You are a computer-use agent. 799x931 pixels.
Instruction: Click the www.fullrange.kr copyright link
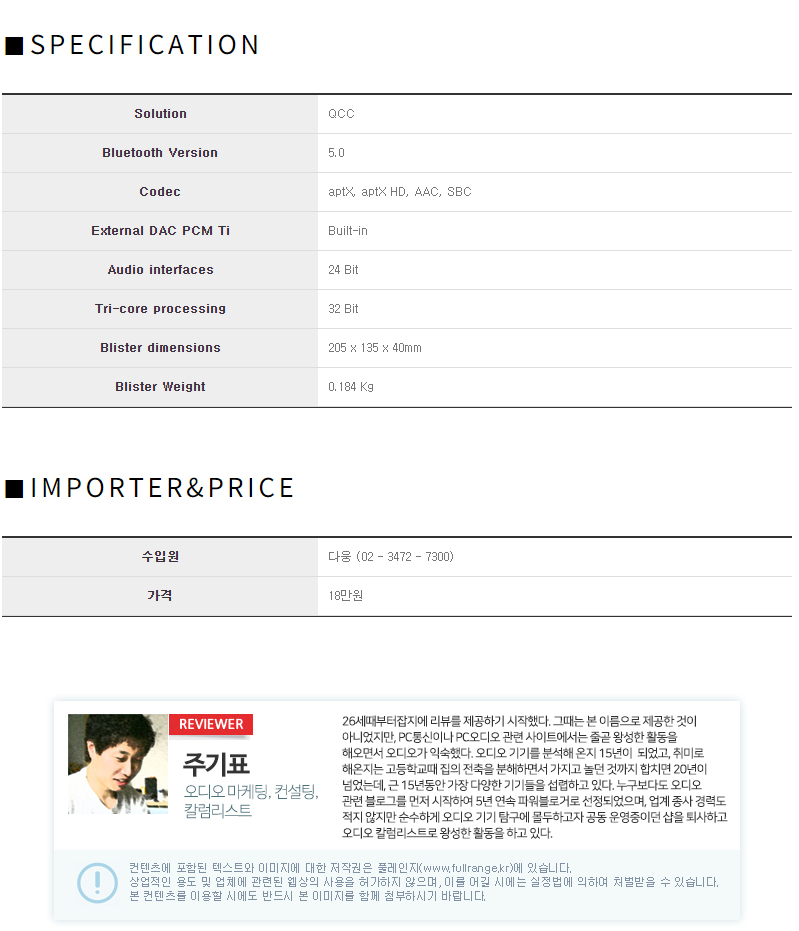(463, 867)
